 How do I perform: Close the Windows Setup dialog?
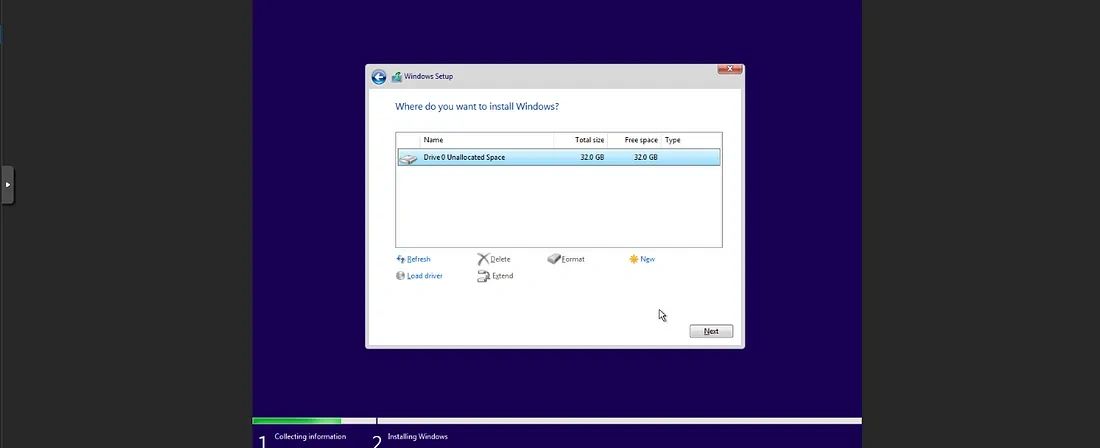pyautogui.click(x=730, y=69)
